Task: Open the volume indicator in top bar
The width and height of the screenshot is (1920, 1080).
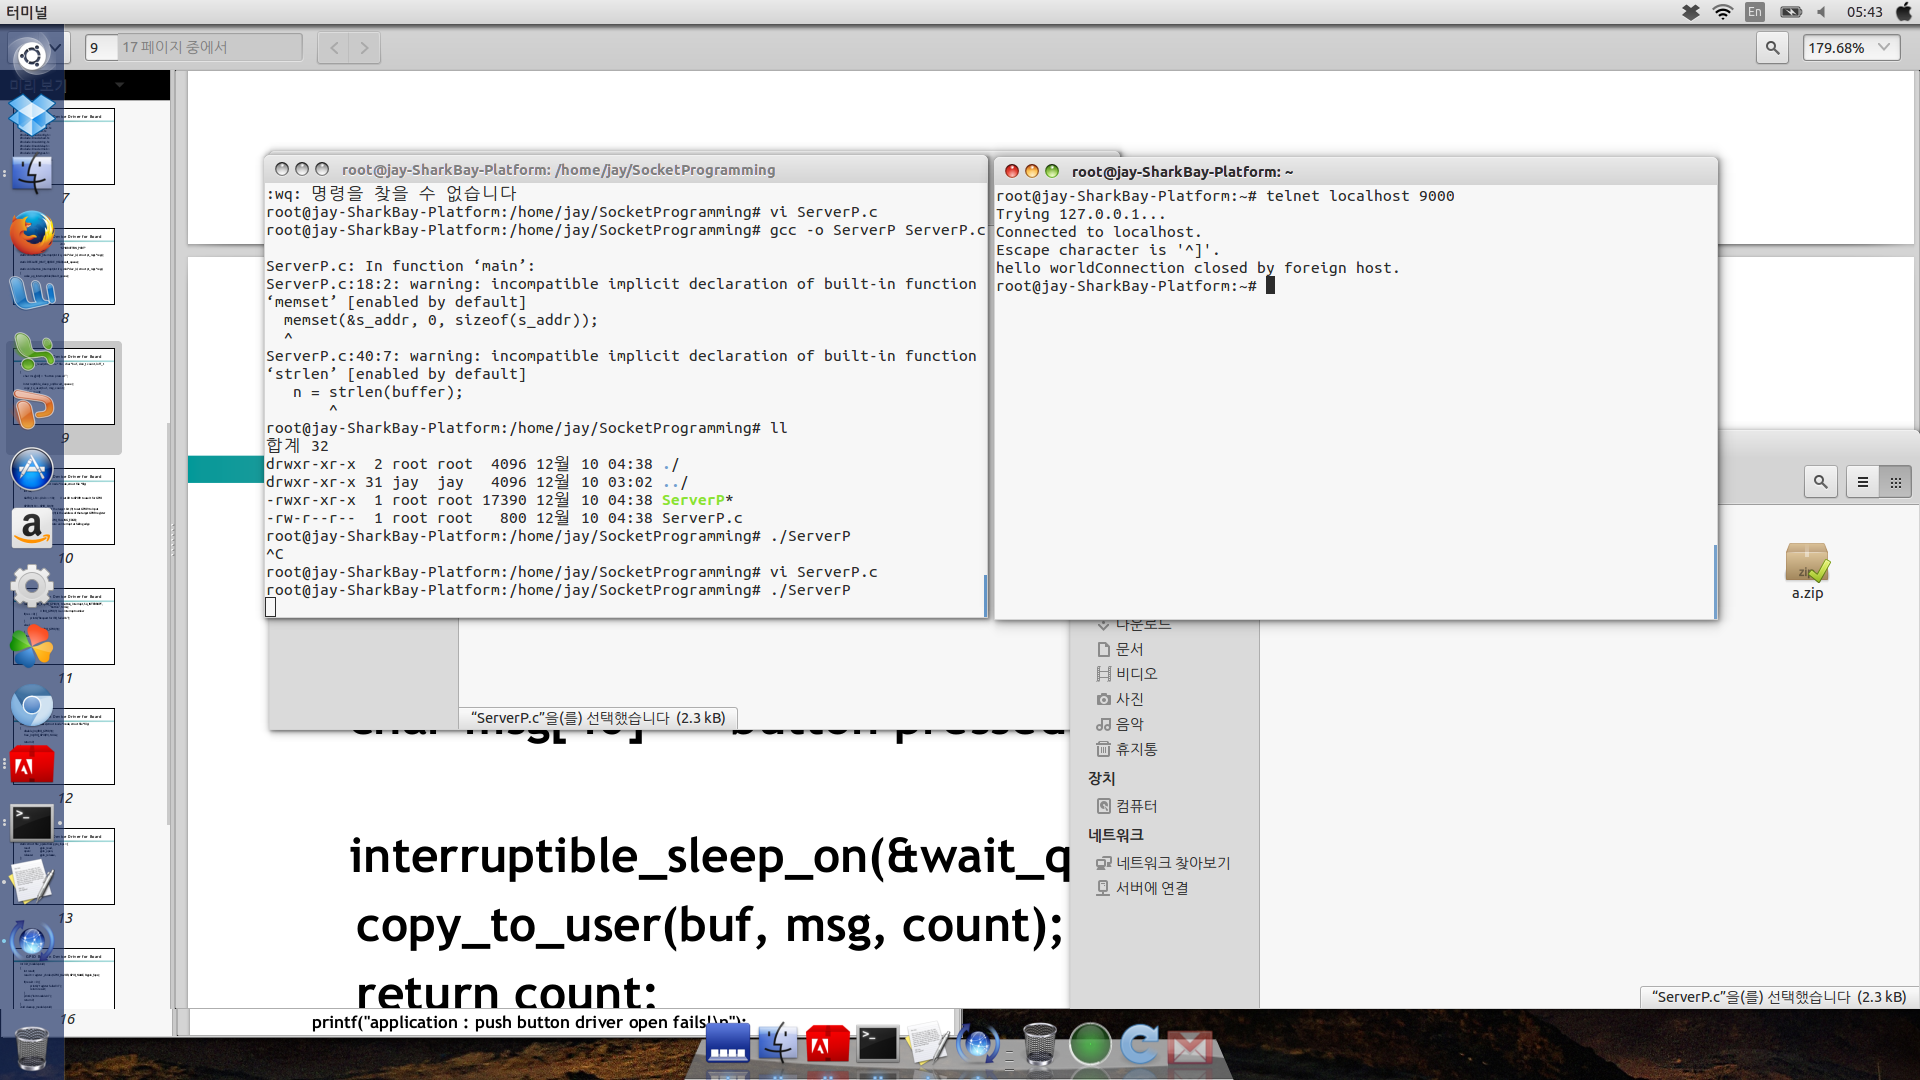Action: pyautogui.click(x=1822, y=12)
